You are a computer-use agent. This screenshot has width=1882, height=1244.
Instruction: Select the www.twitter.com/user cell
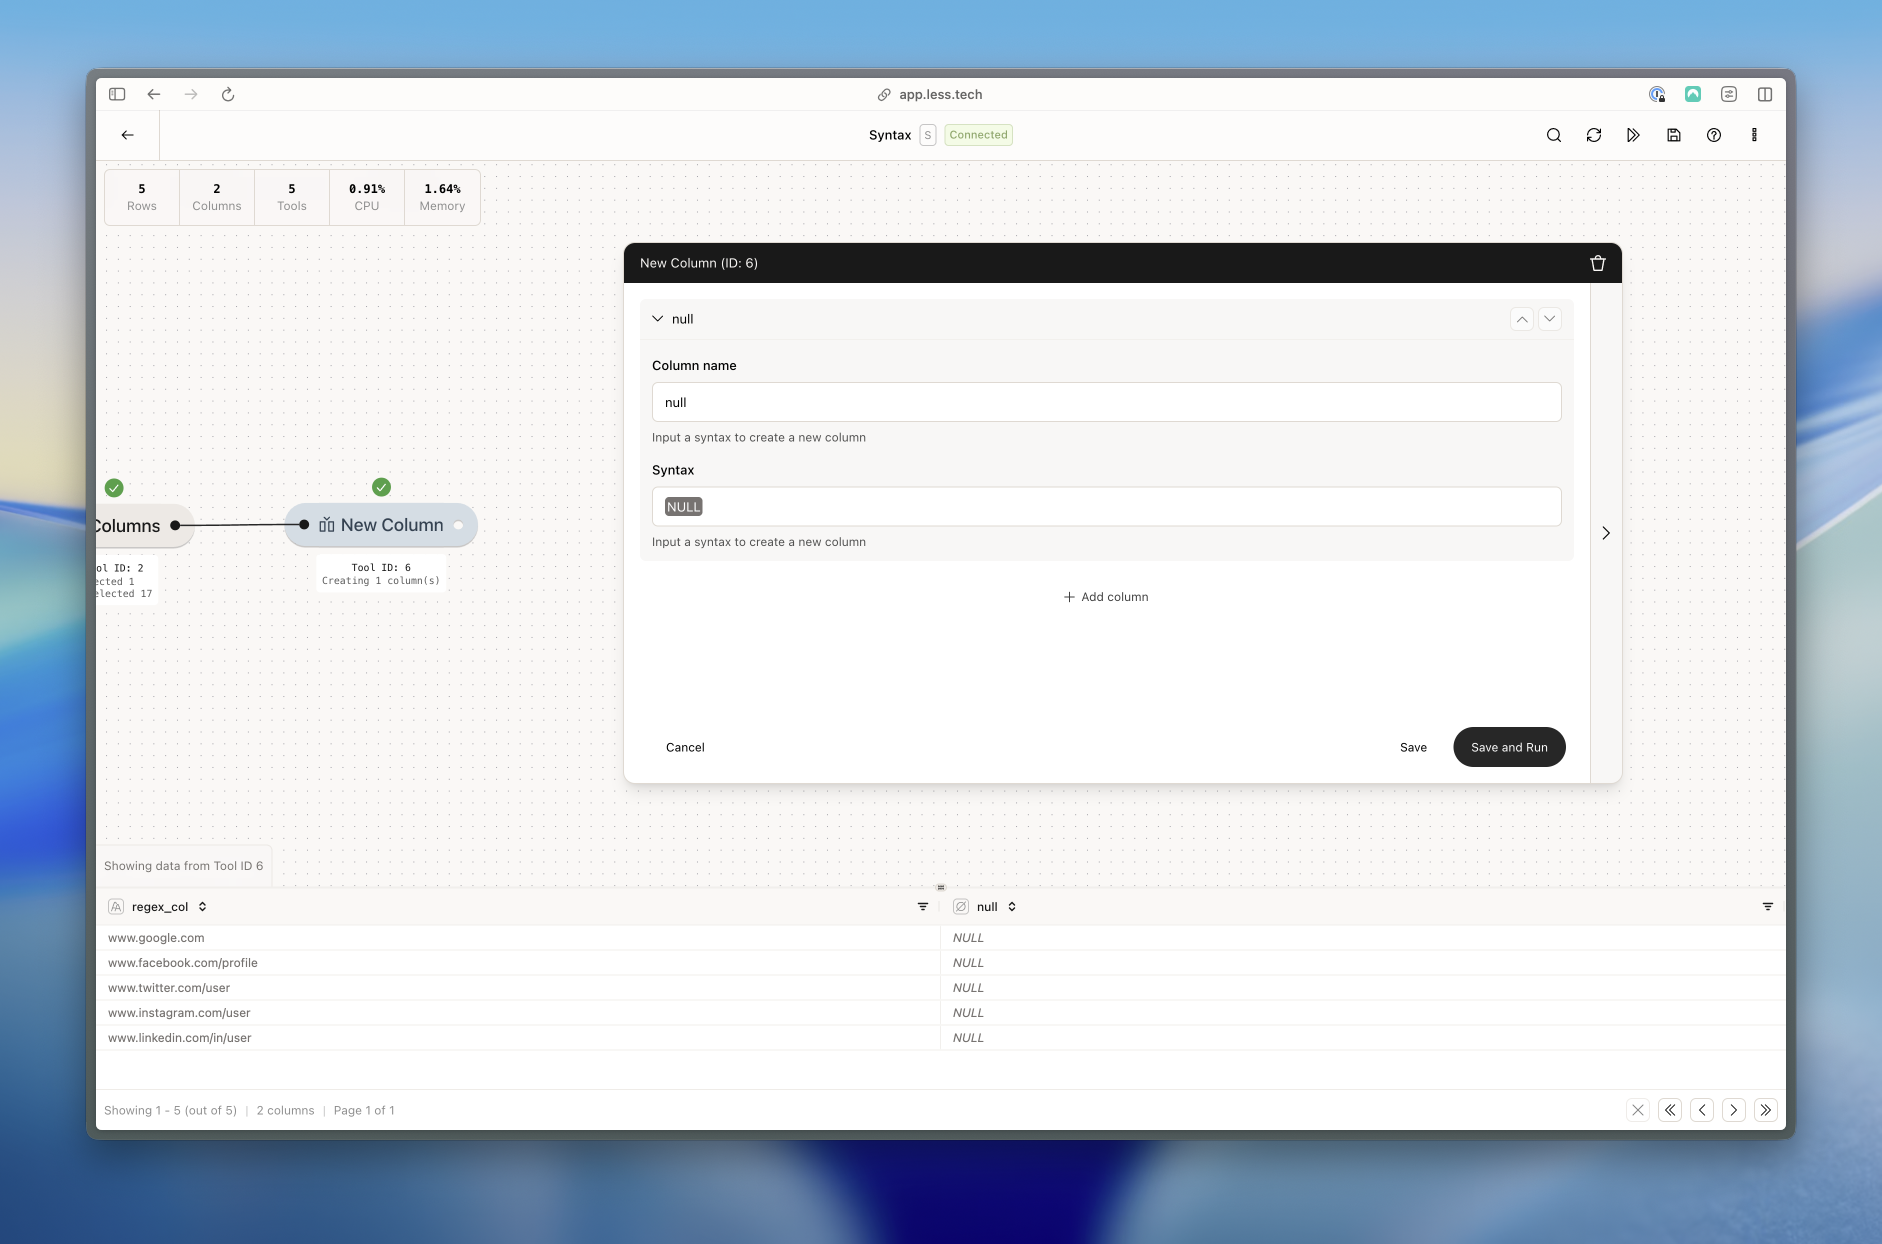click(x=518, y=988)
